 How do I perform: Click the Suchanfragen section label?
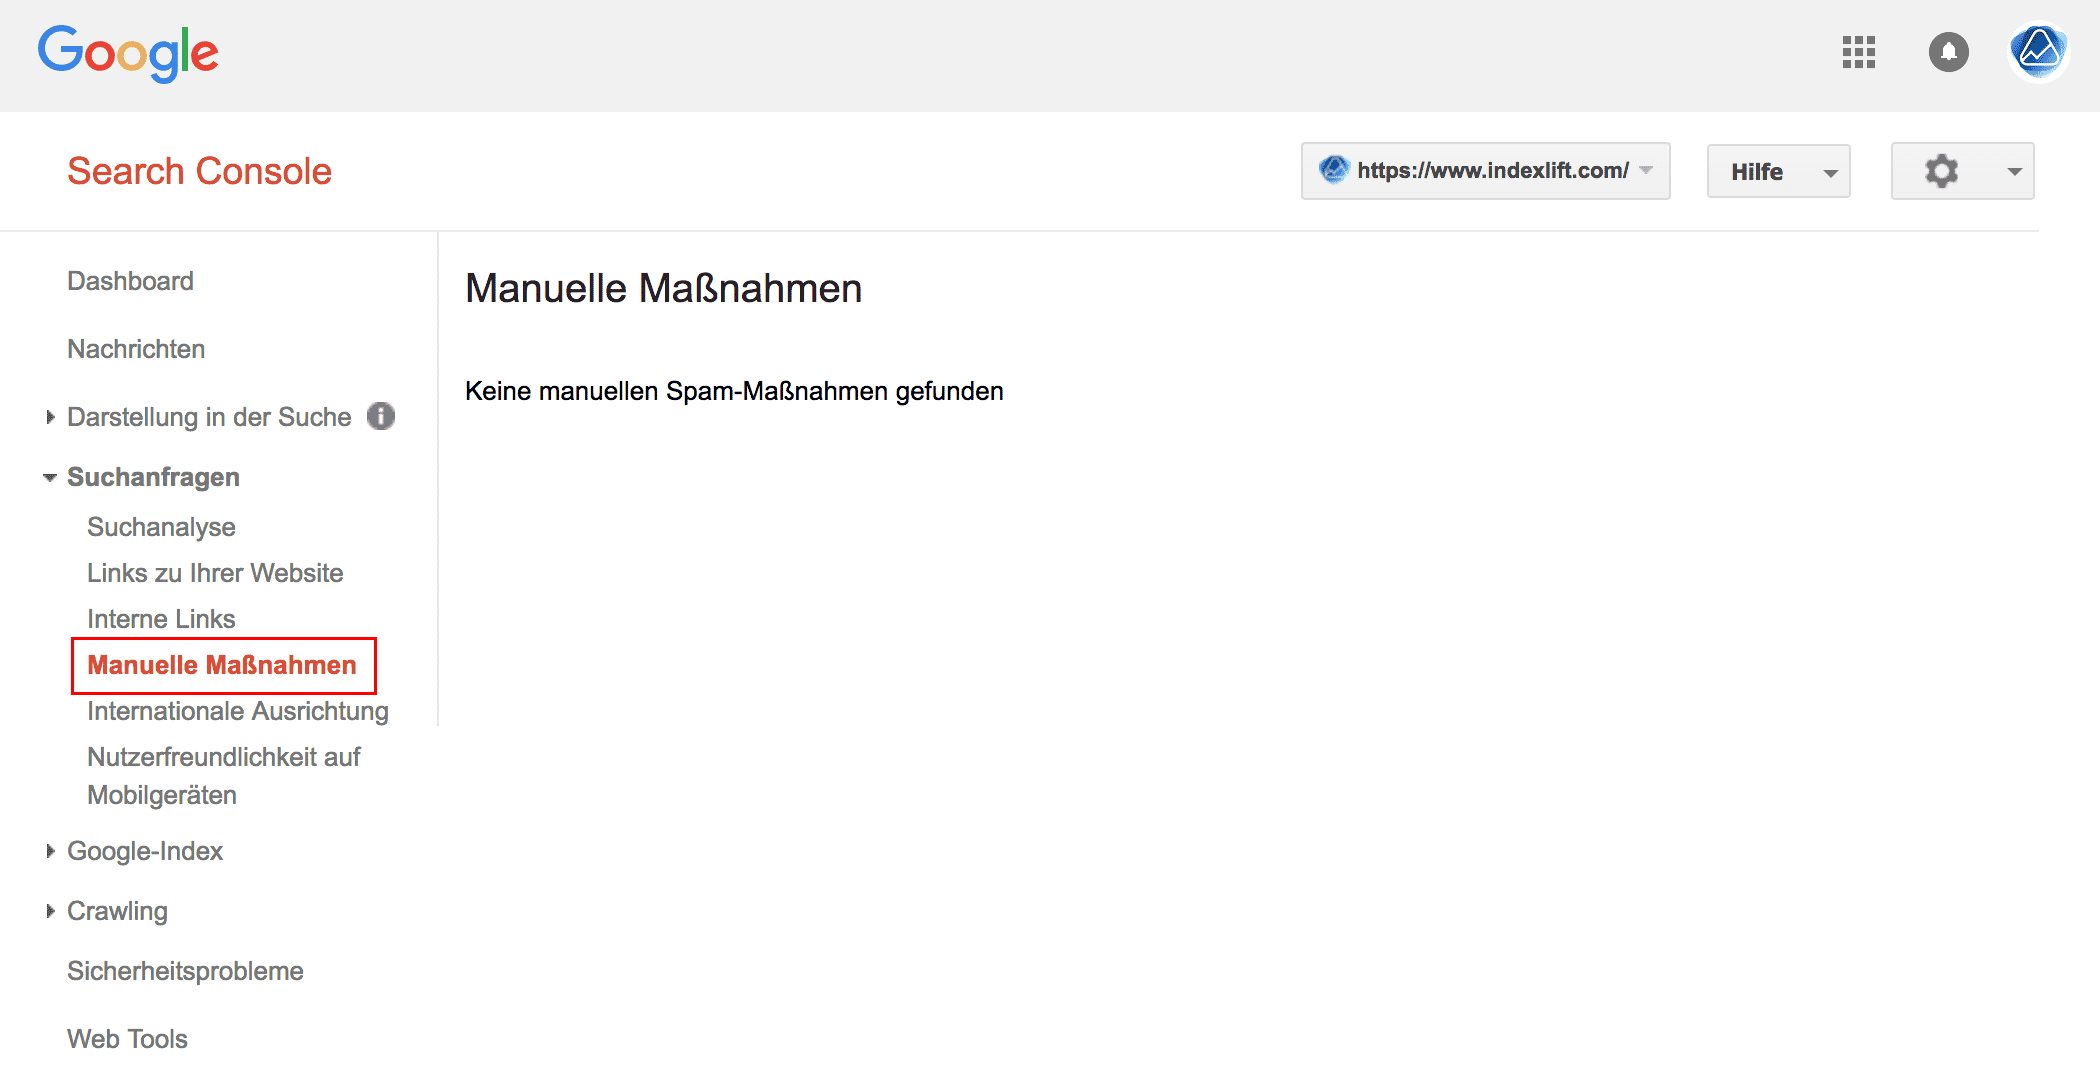(153, 477)
